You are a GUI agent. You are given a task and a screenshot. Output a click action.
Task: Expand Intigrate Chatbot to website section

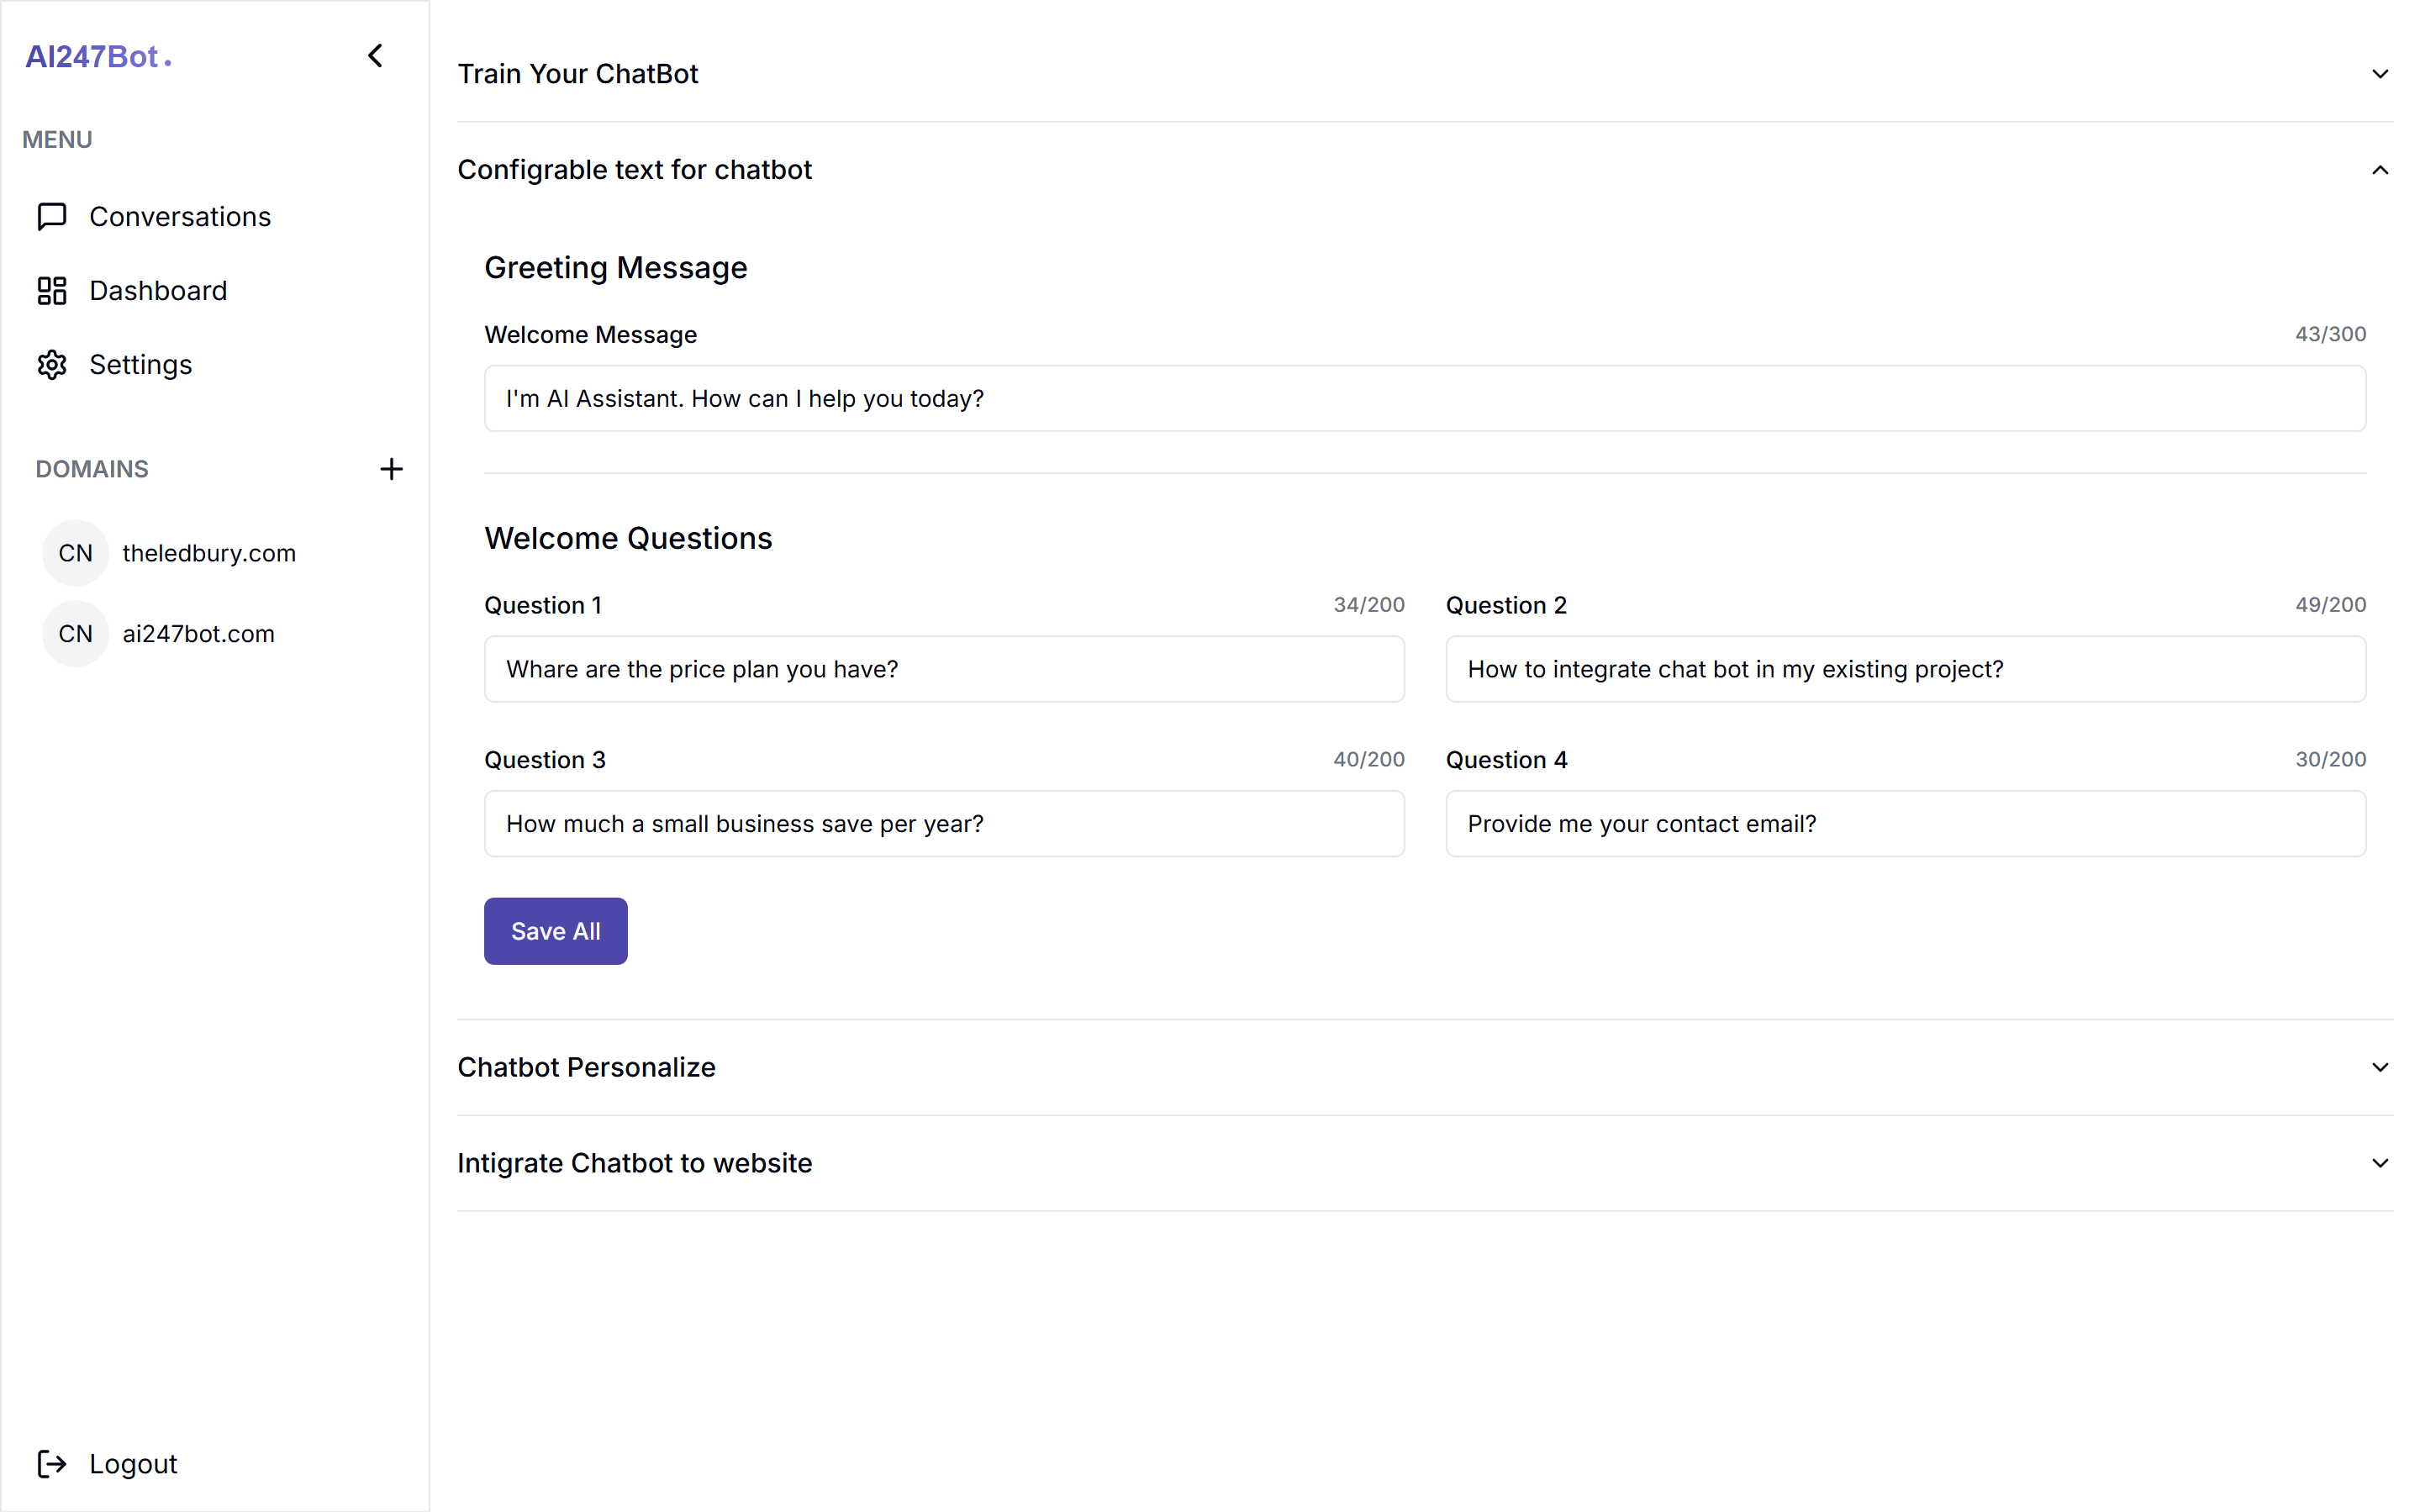2379,1163
